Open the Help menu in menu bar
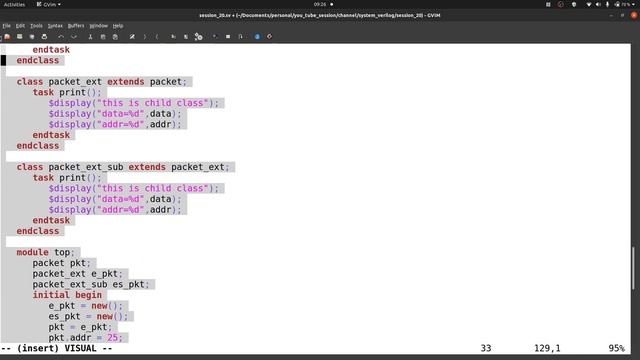The image size is (640, 360). (x=118, y=26)
